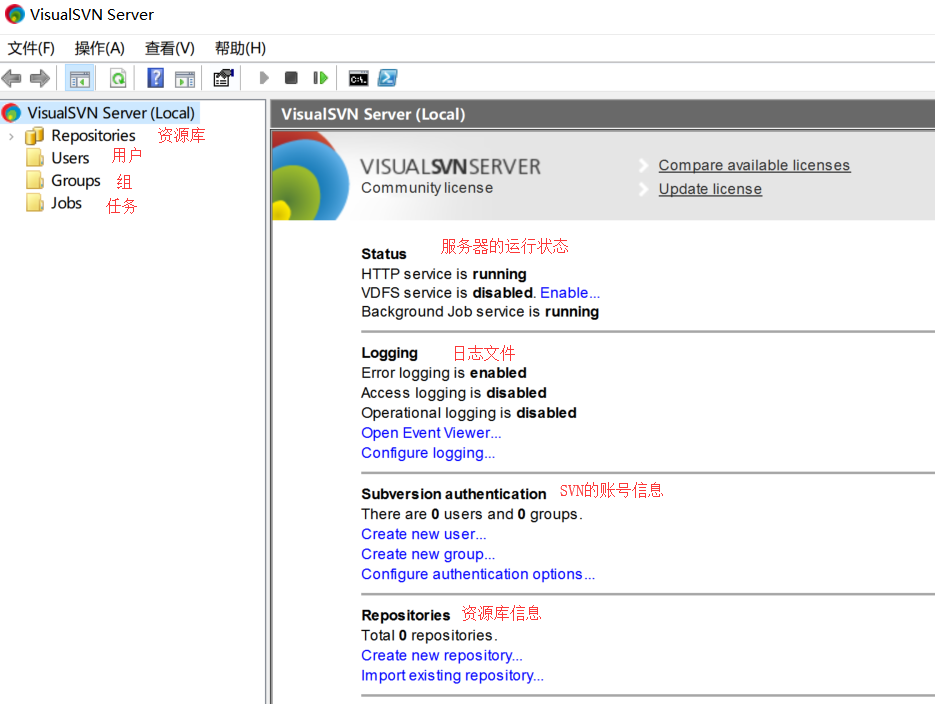Click the 'Community license' text

[x=427, y=188]
